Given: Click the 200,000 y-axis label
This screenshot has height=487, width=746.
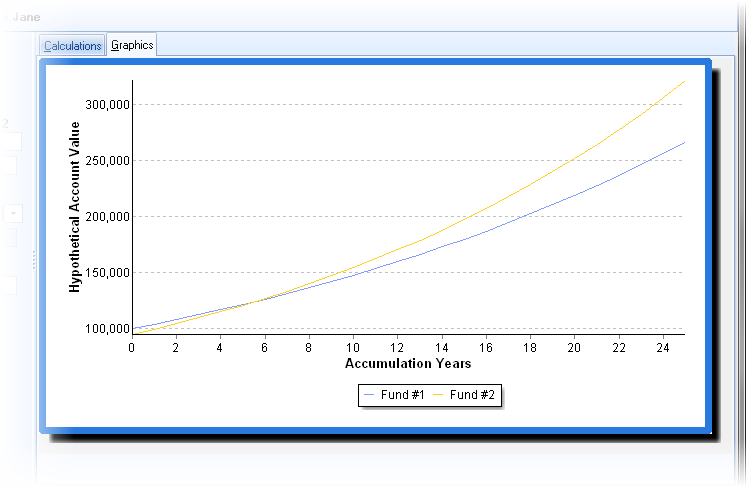Looking at the screenshot, I should [x=108, y=216].
